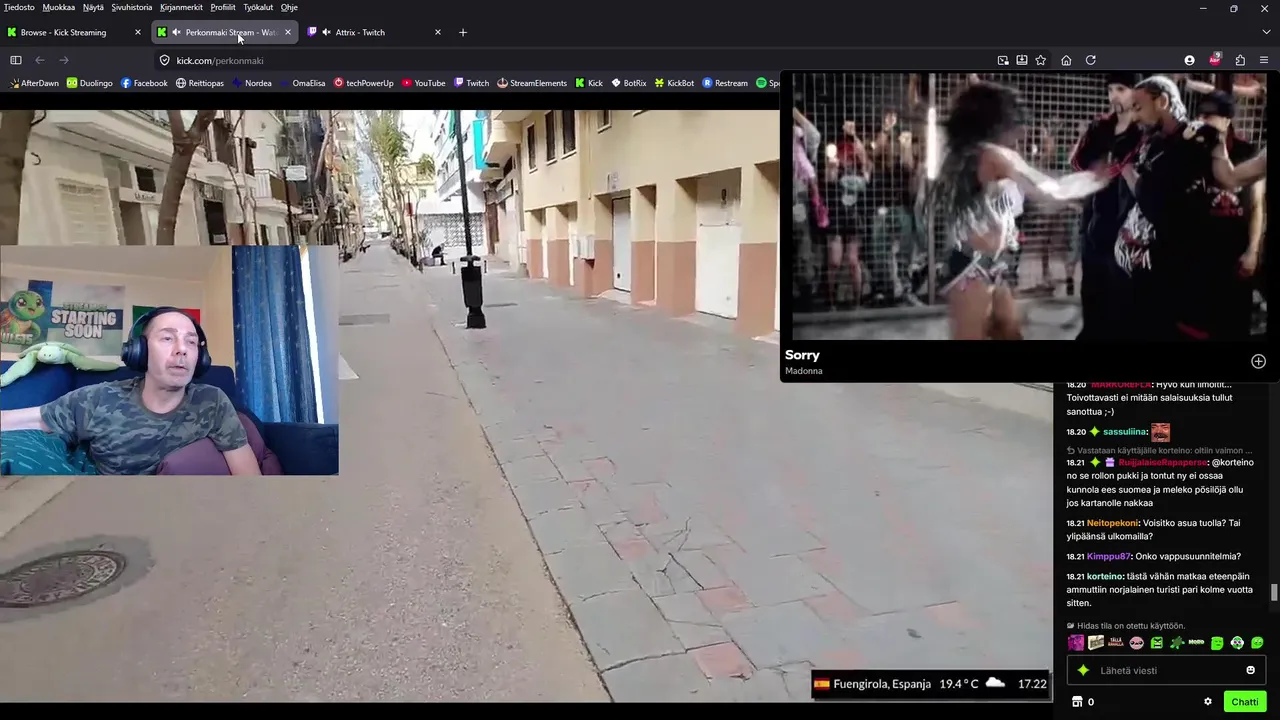Pick the green speech bubble emote
The height and width of the screenshot is (720, 1280).
tap(1257, 643)
